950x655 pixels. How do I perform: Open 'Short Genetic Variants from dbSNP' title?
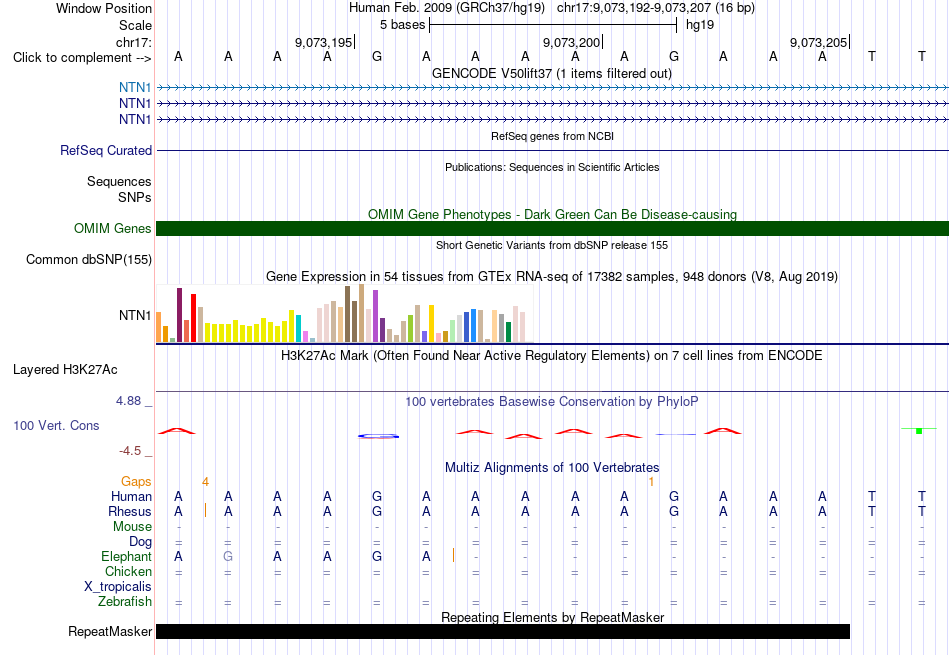pos(552,245)
